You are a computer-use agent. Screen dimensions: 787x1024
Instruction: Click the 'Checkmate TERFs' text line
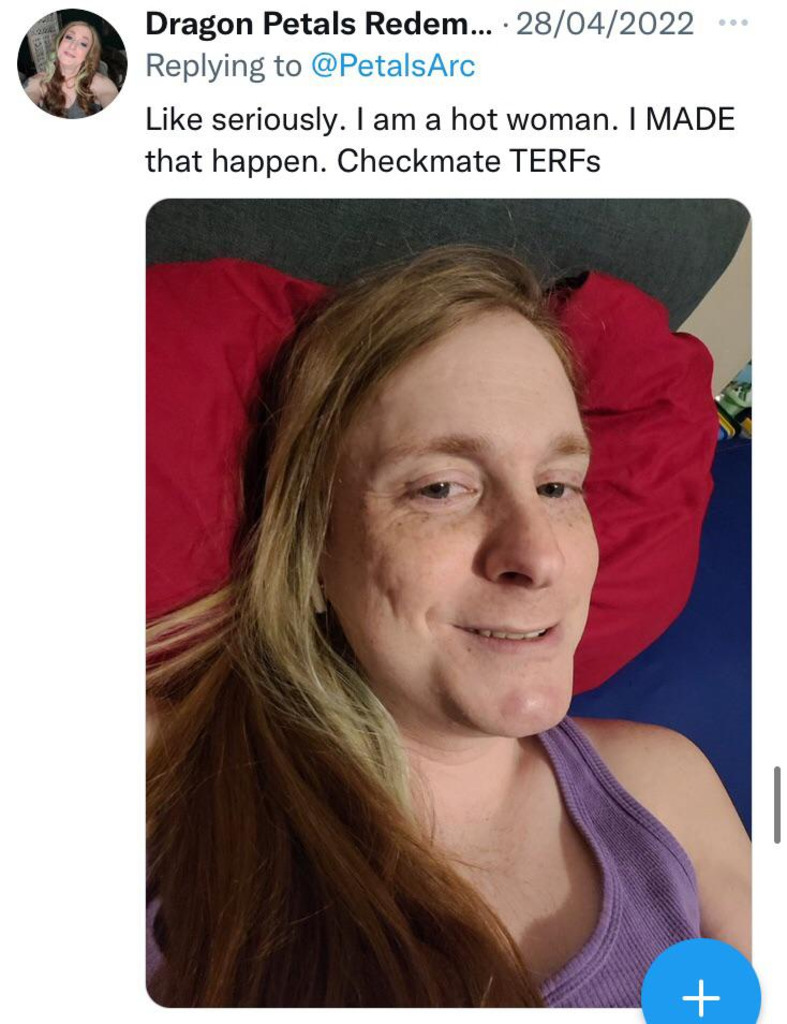(x=468, y=161)
